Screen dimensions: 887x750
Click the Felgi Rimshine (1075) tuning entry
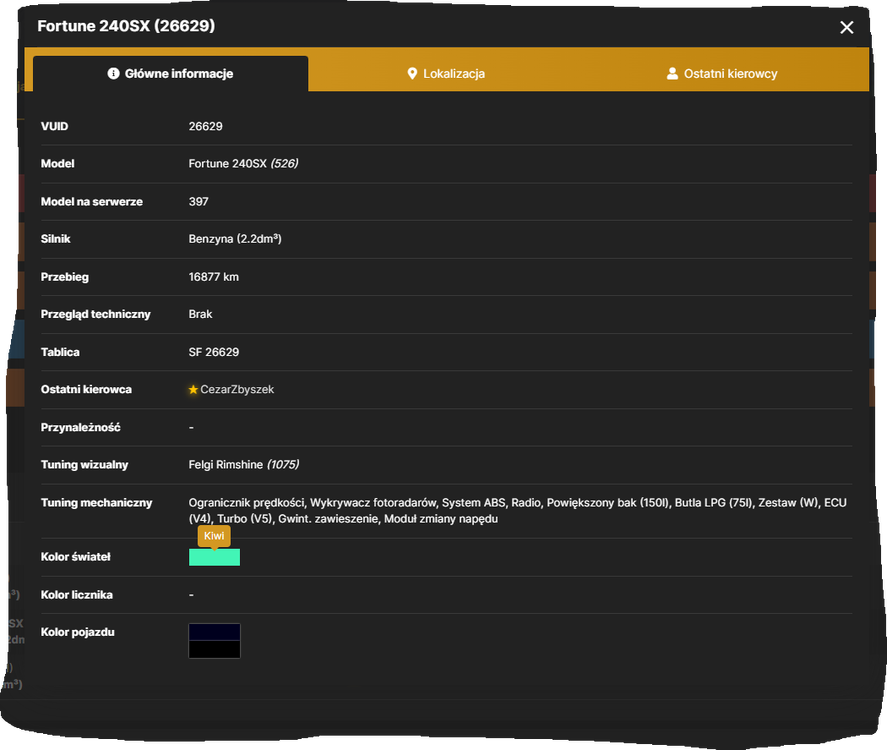[x=244, y=464]
